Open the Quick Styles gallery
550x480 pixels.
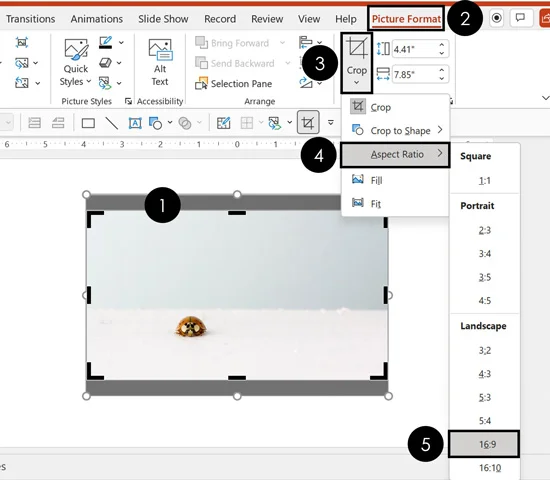click(x=76, y=62)
